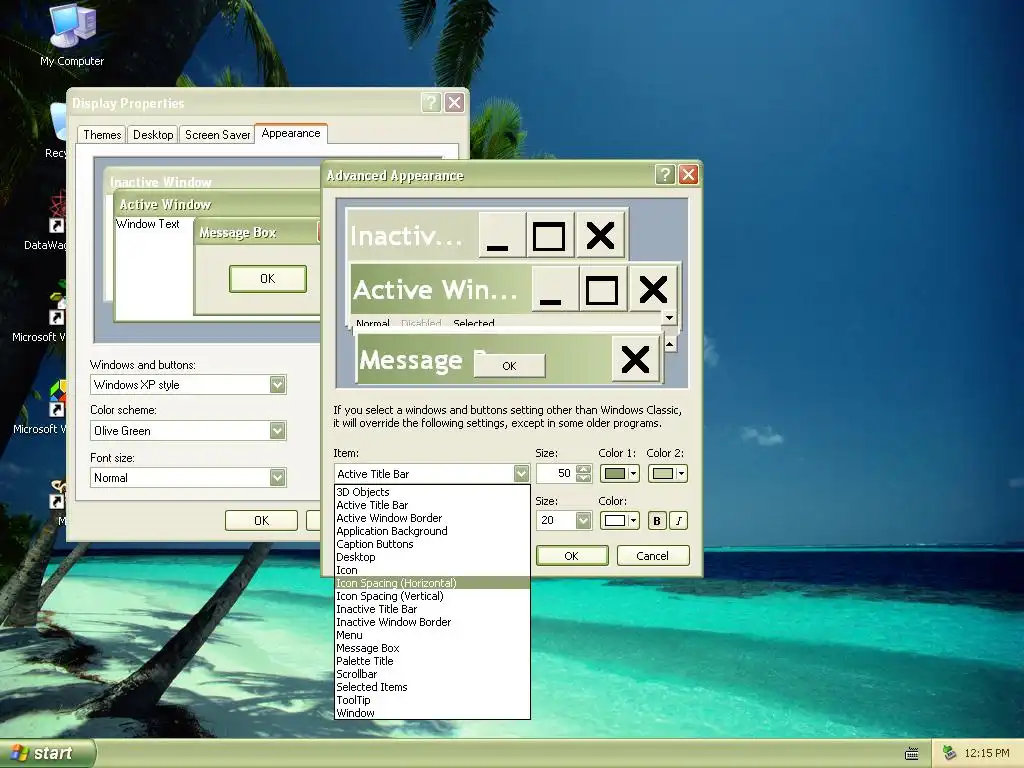Click Cancel in Advanced Appearance dialog
1024x768 pixels.
point(652,556)
